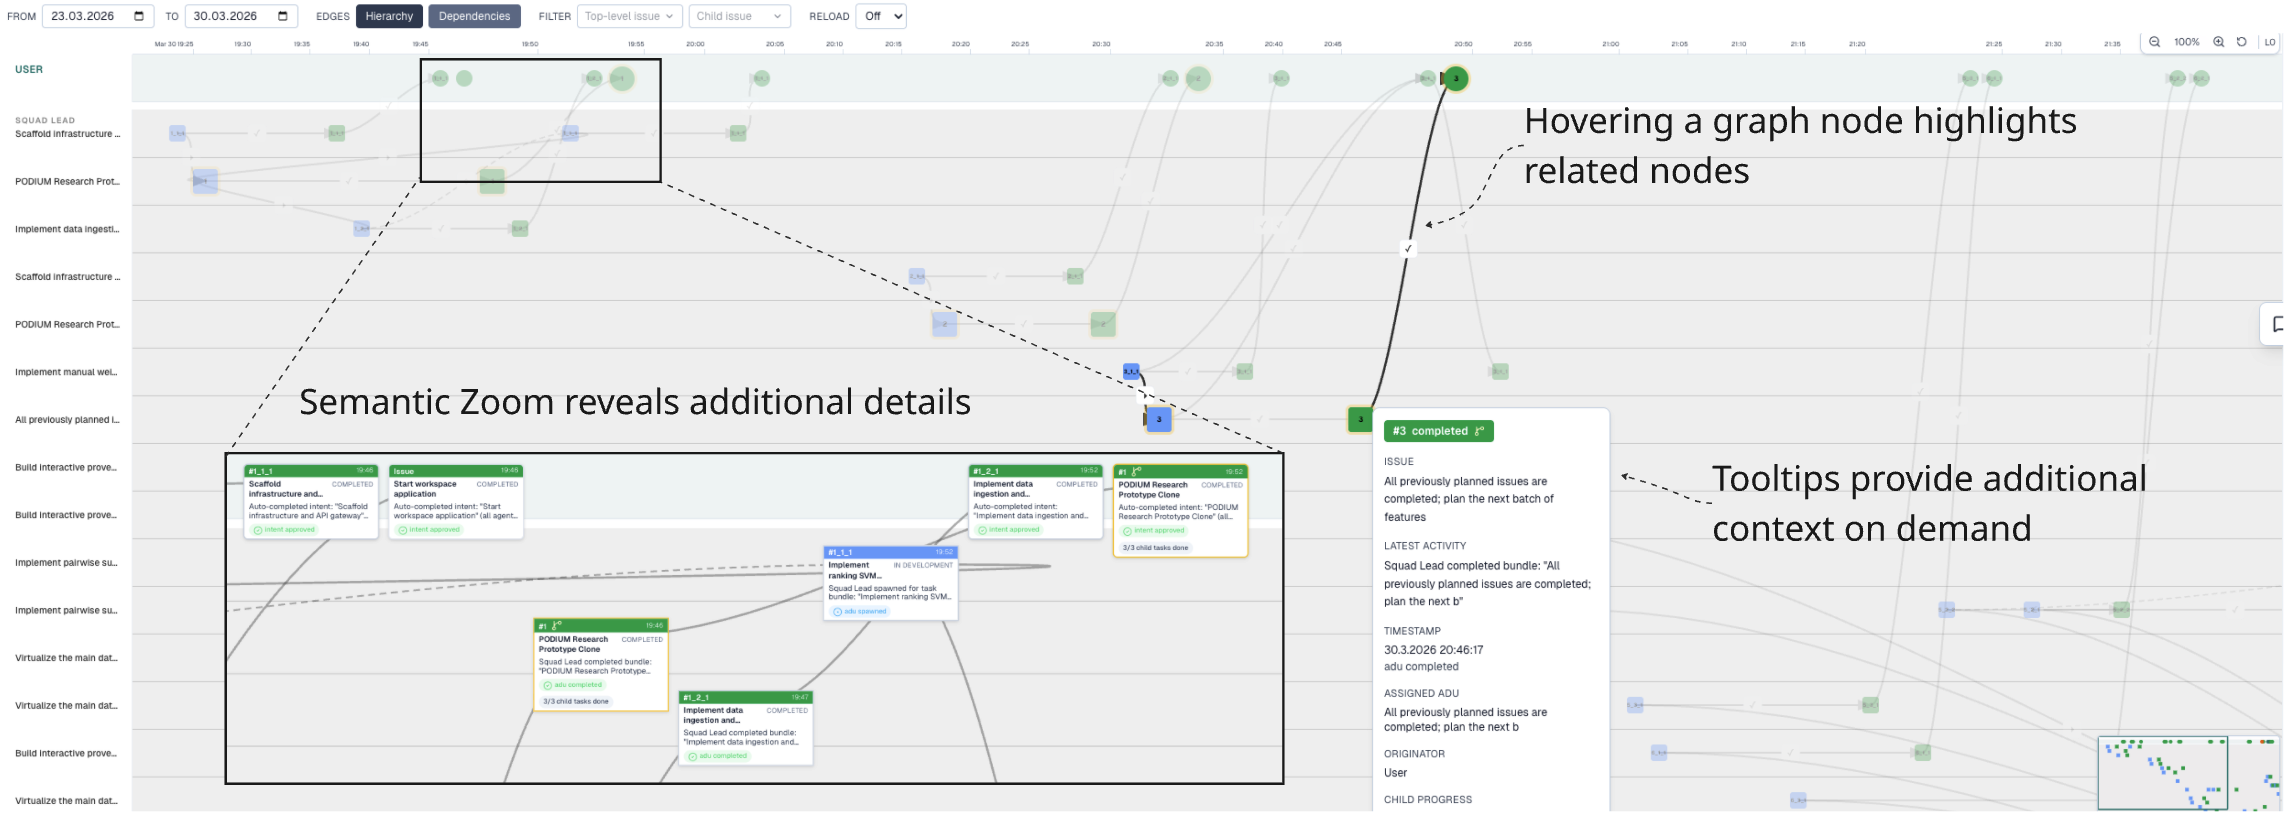
Task: Click the 21:00 timeline tick
Action: click(1610, 44)
